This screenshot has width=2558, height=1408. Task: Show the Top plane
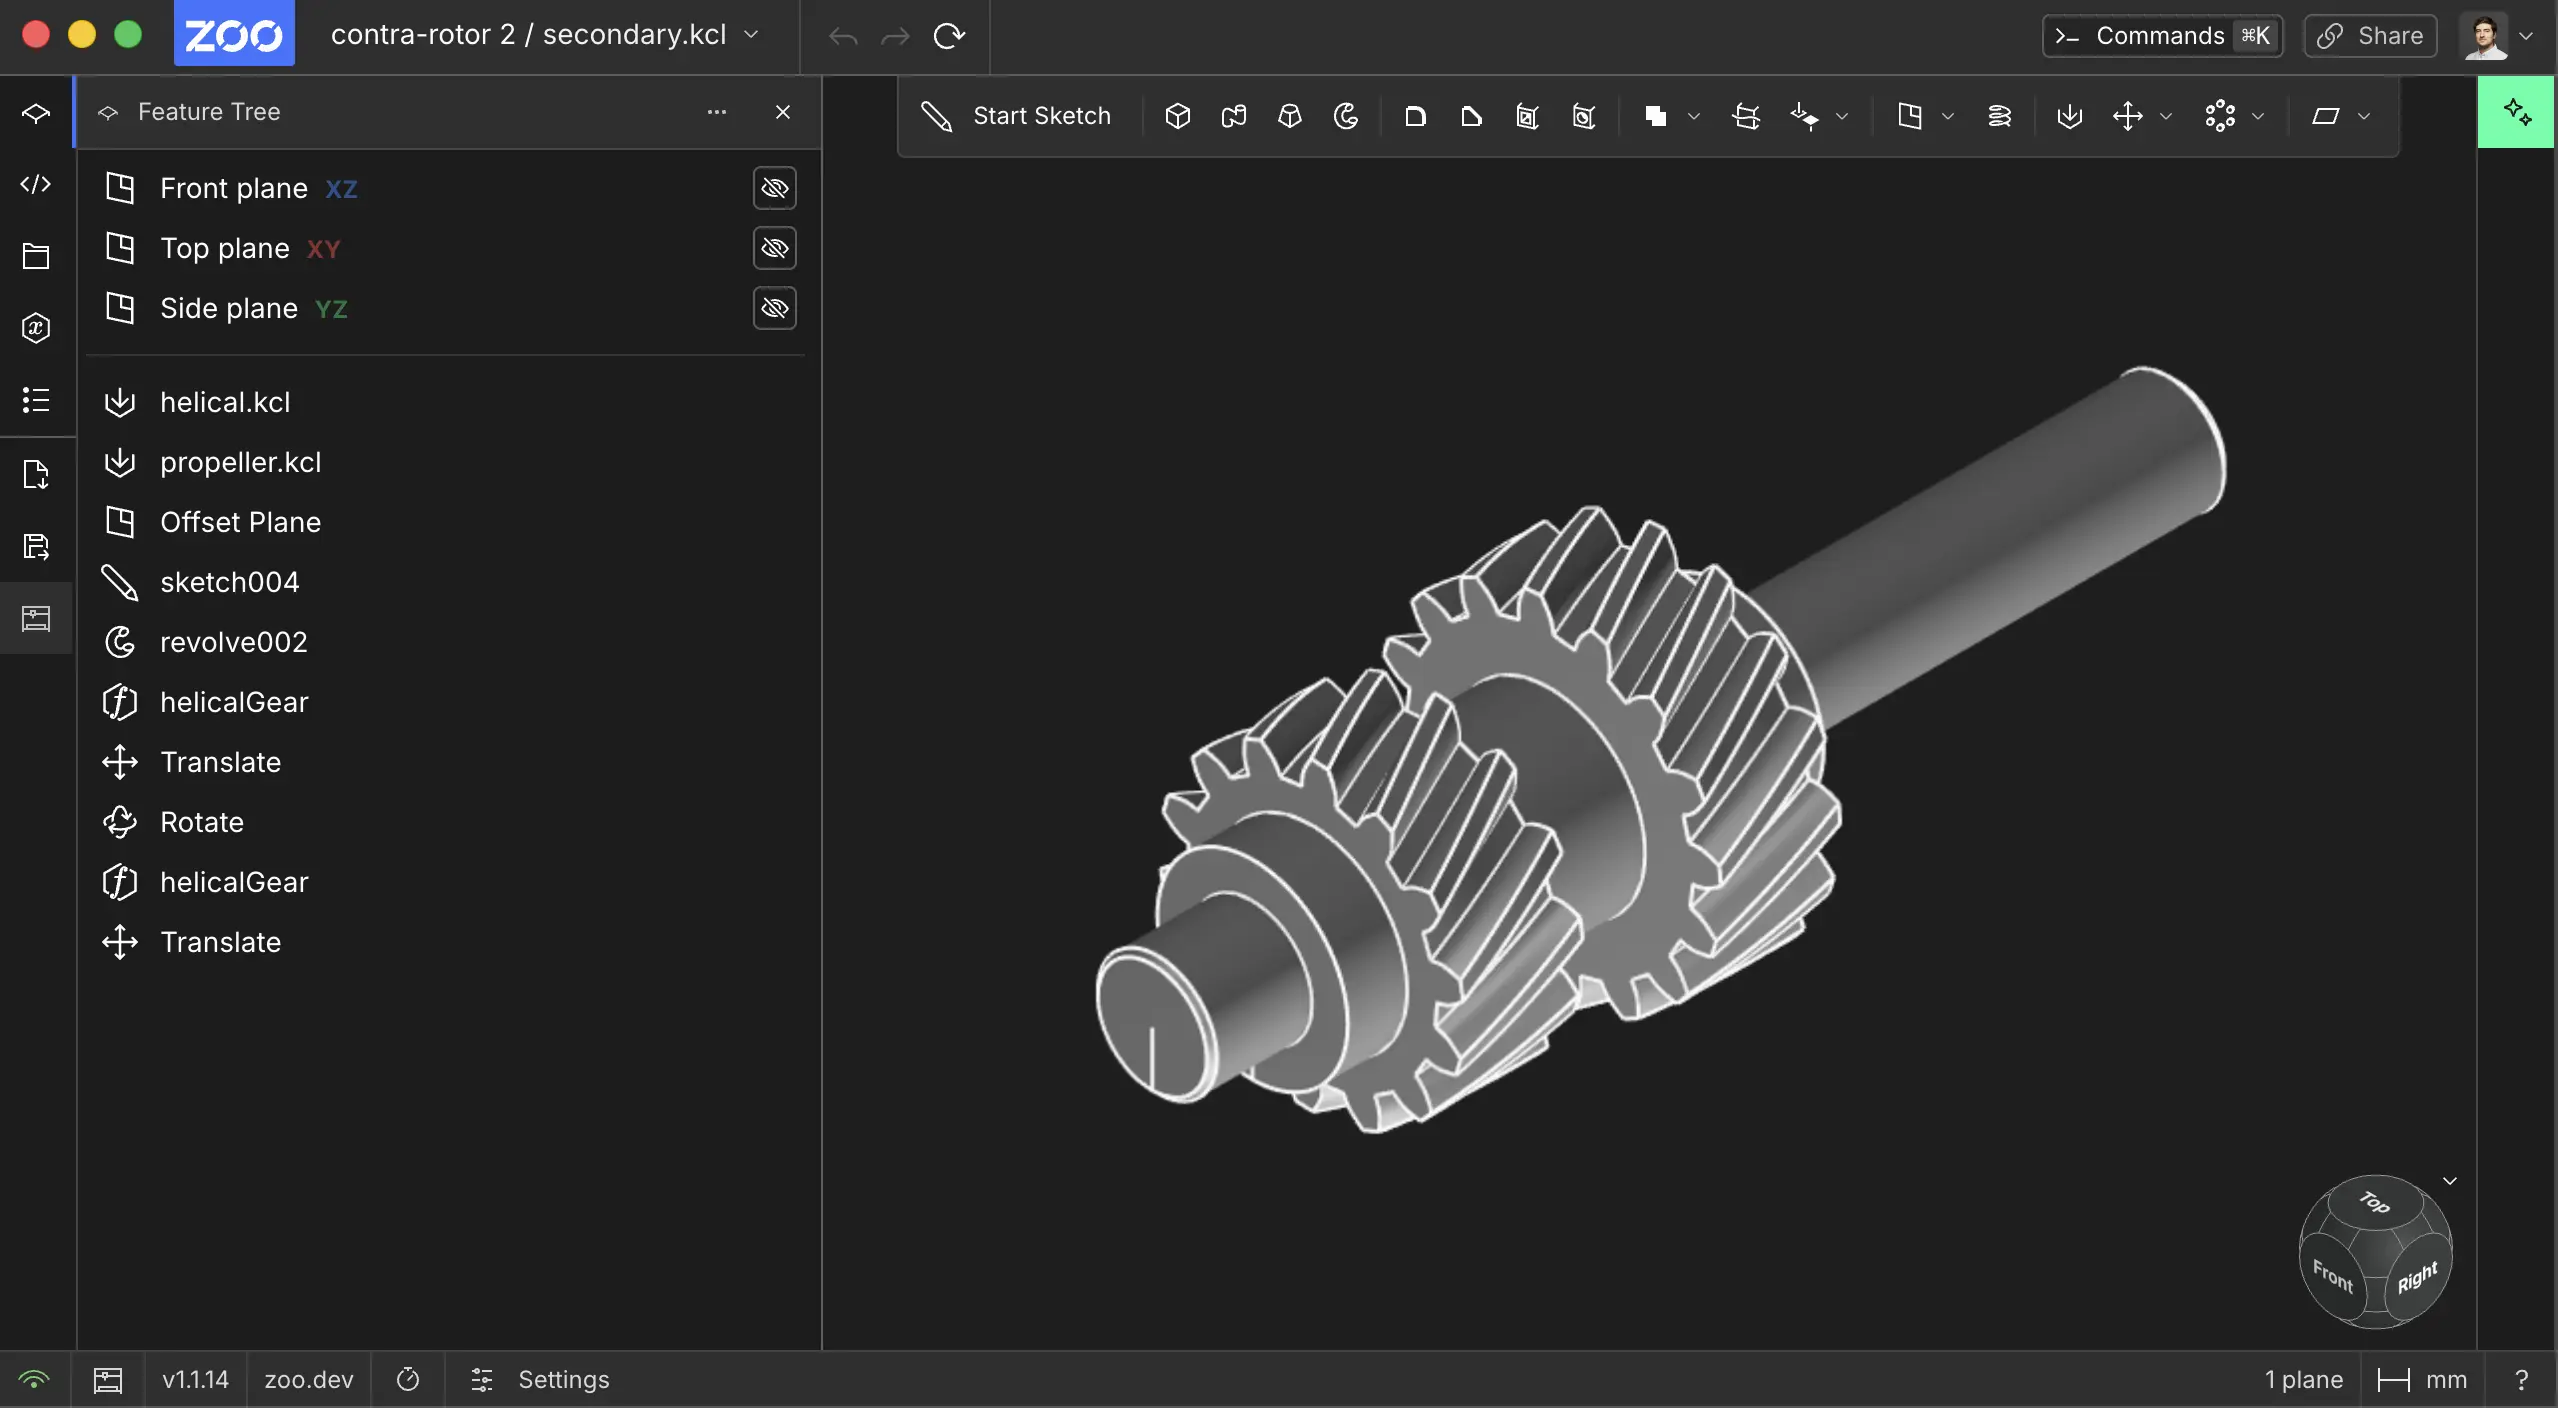[774, 248]
